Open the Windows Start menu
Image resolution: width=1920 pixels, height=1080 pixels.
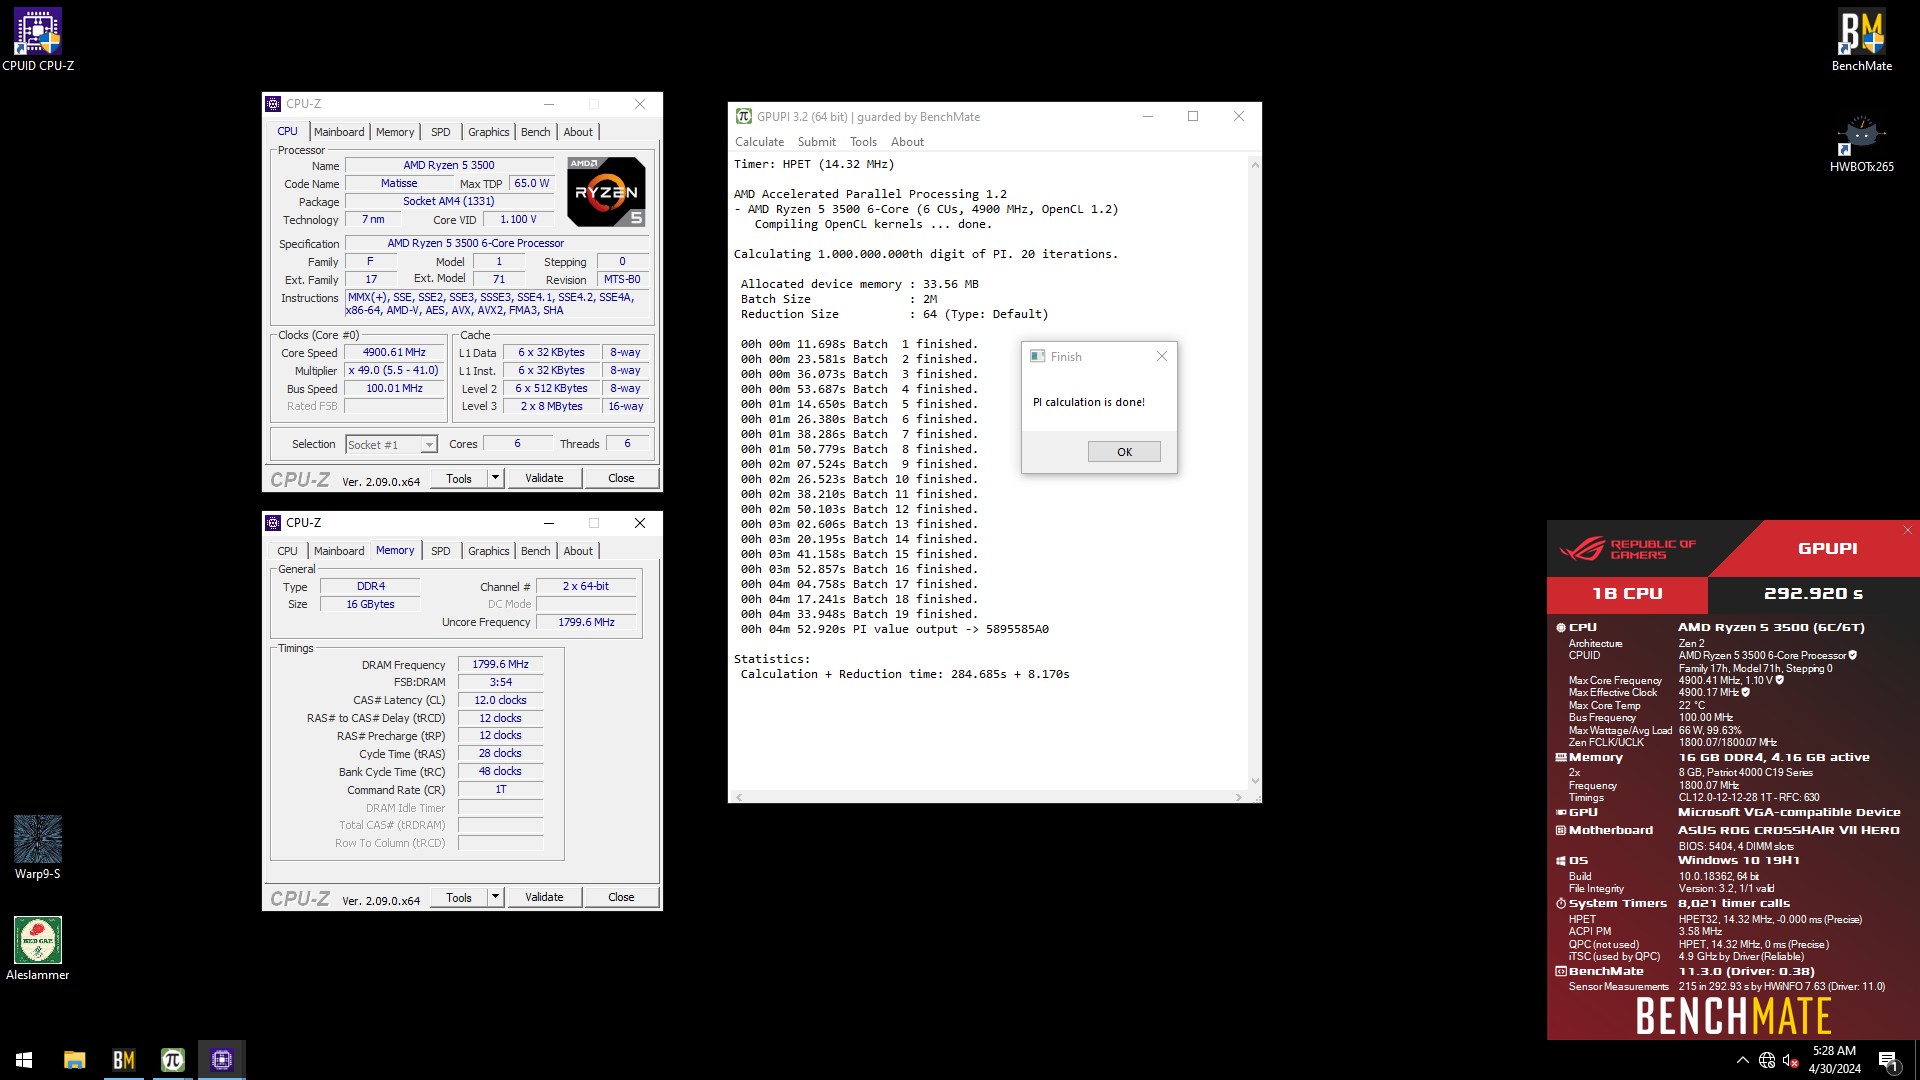(x=24, y=1060)
